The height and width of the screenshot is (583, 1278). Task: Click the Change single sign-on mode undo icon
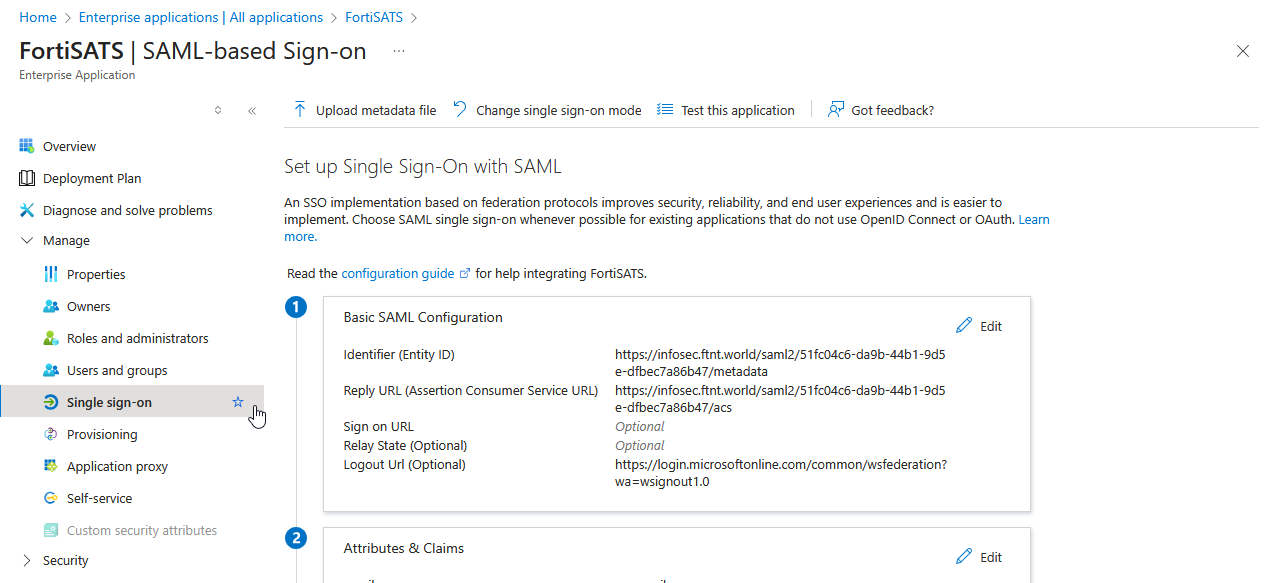[460, 110]
